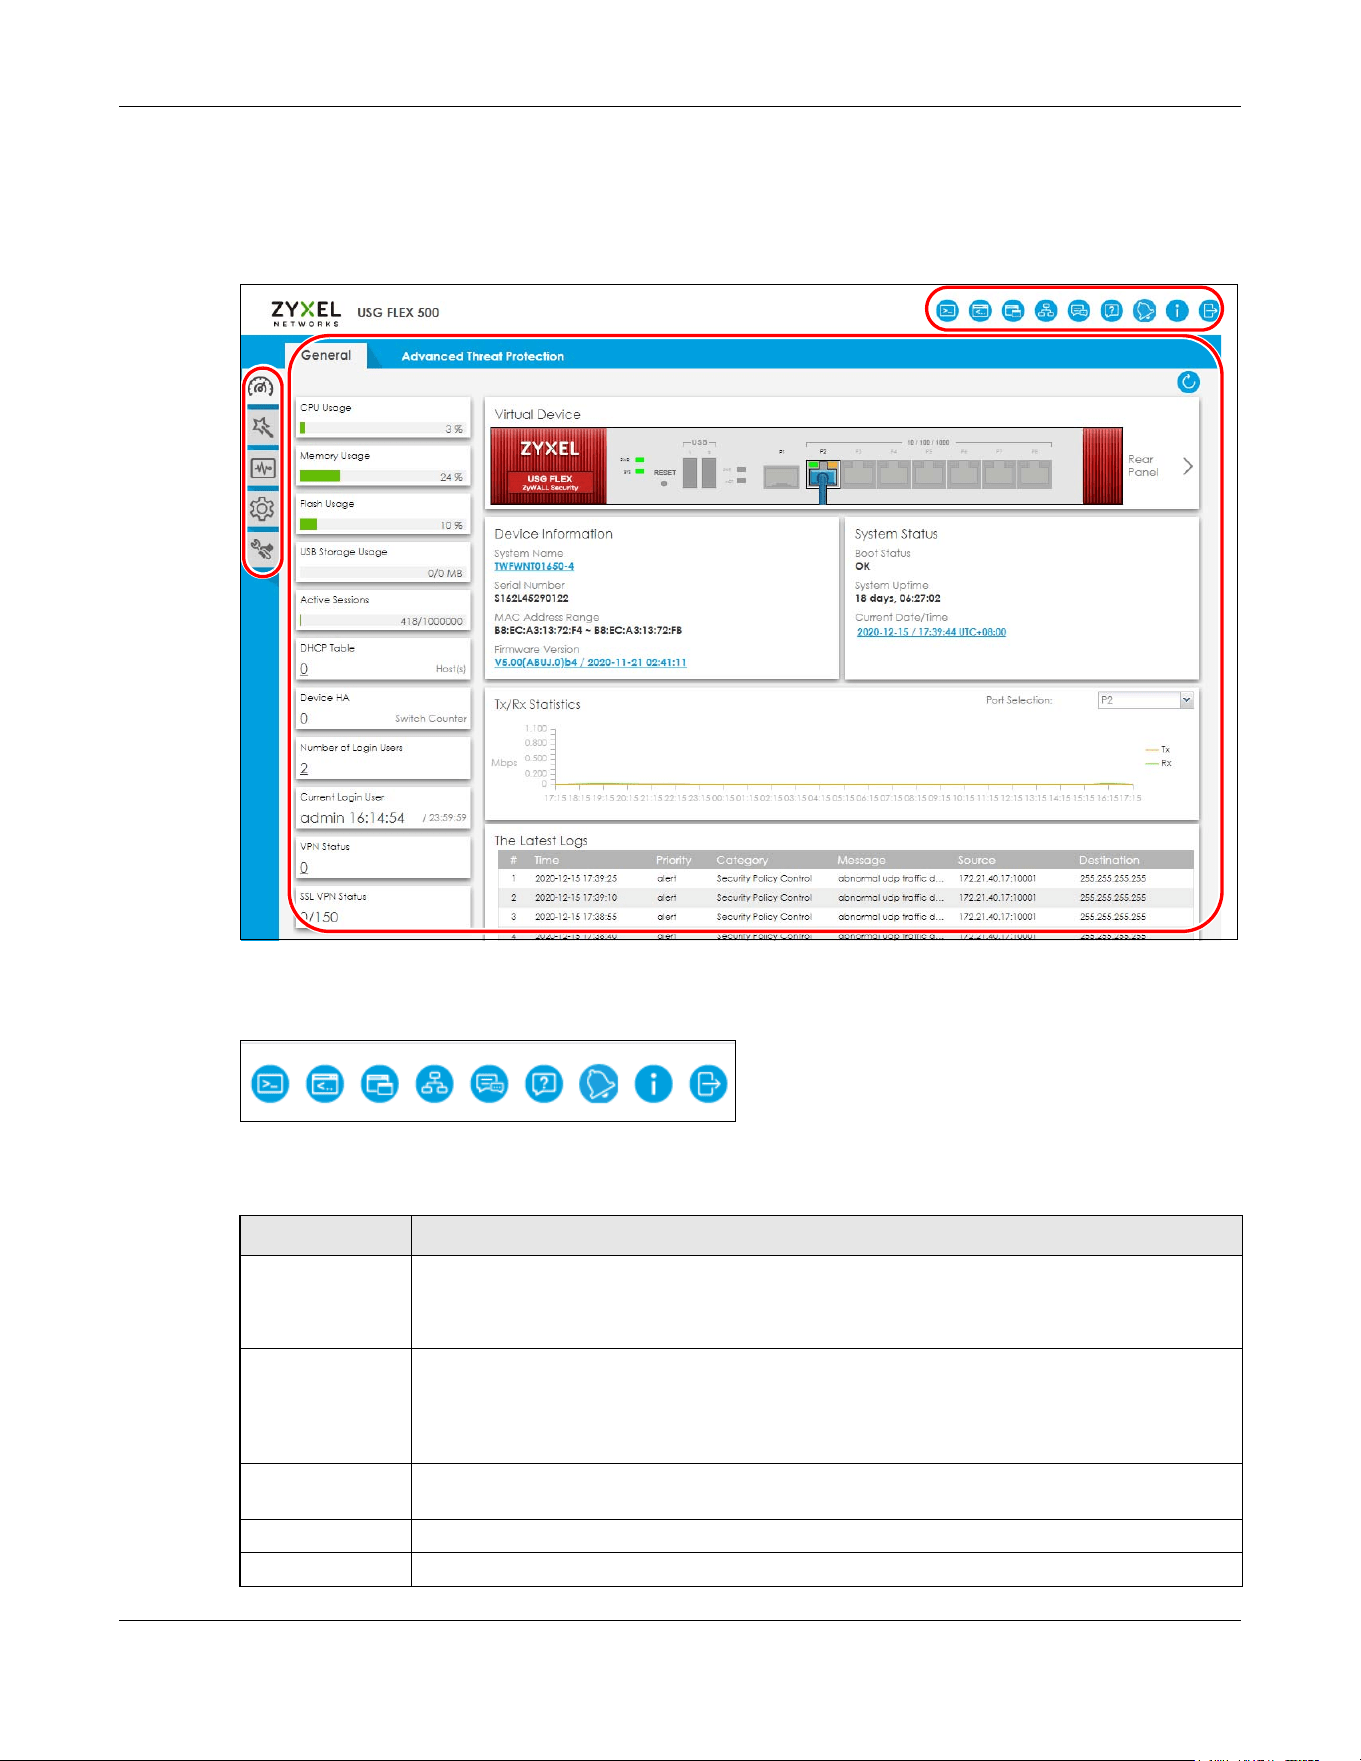Click VPN Status value 0
Viewport: 1361px width, 1761px height.
pyautogui.click(x=304, y=867)
